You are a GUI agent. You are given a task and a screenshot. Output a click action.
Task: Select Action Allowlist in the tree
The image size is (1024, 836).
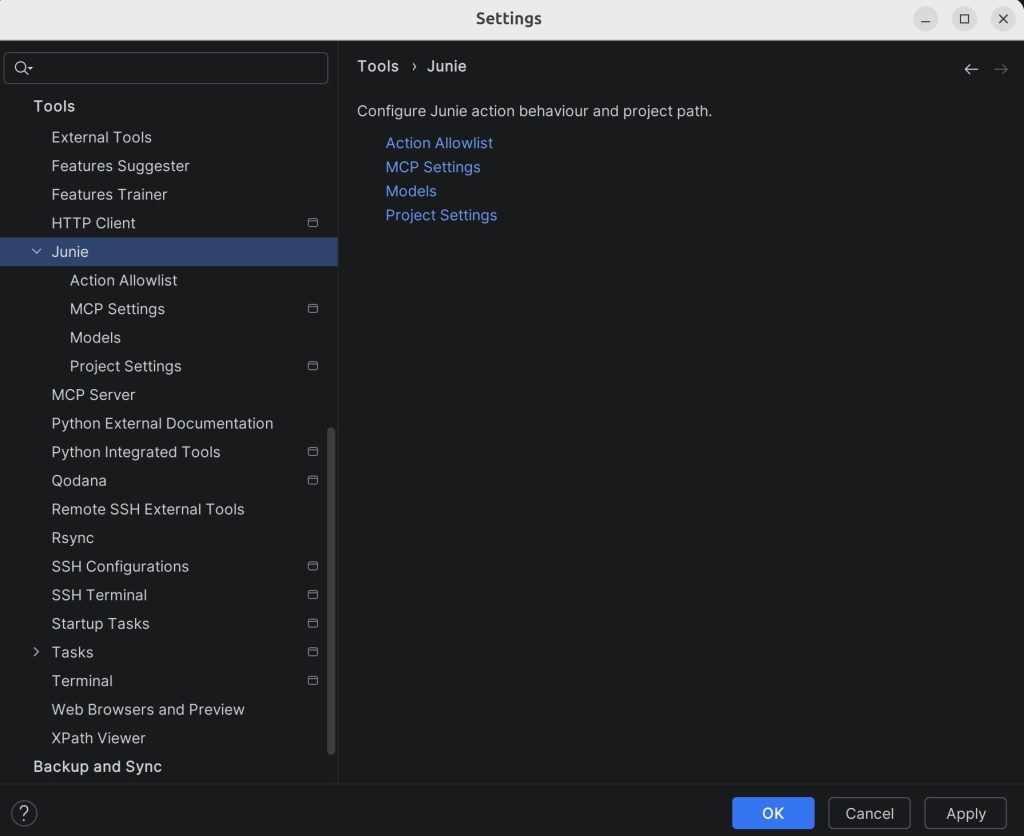168,280
